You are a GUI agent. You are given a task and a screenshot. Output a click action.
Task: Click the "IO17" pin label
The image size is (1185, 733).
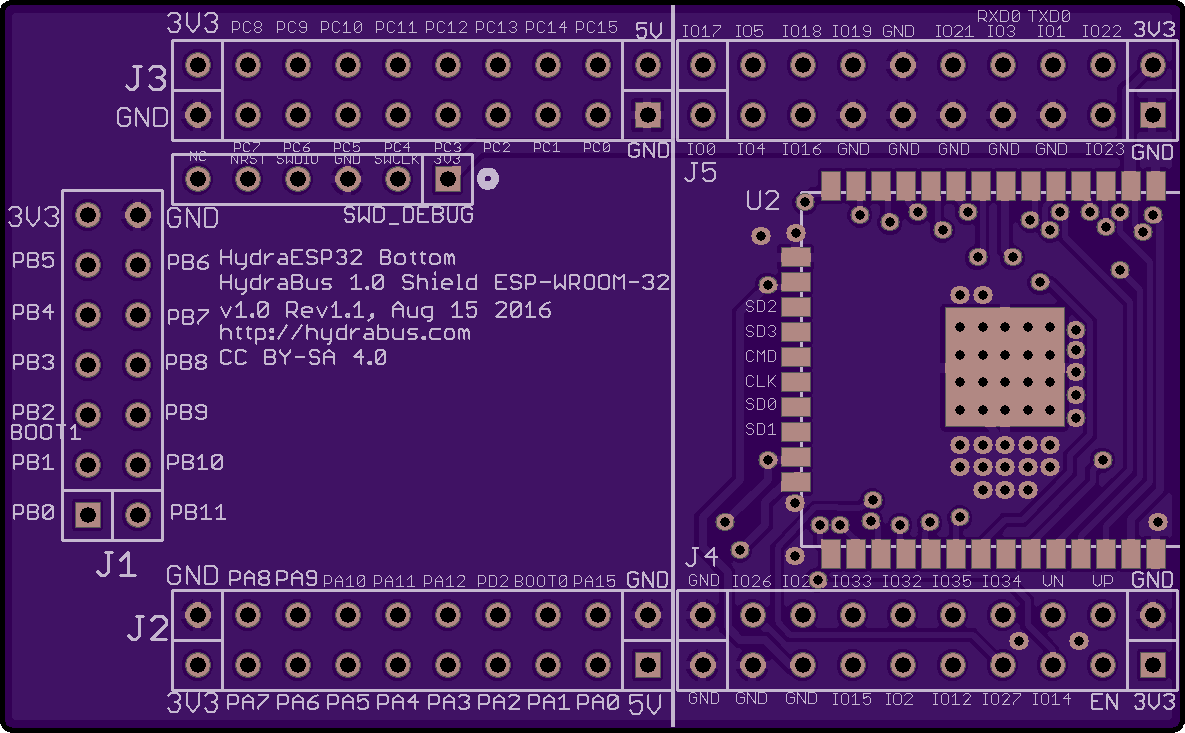701,31
